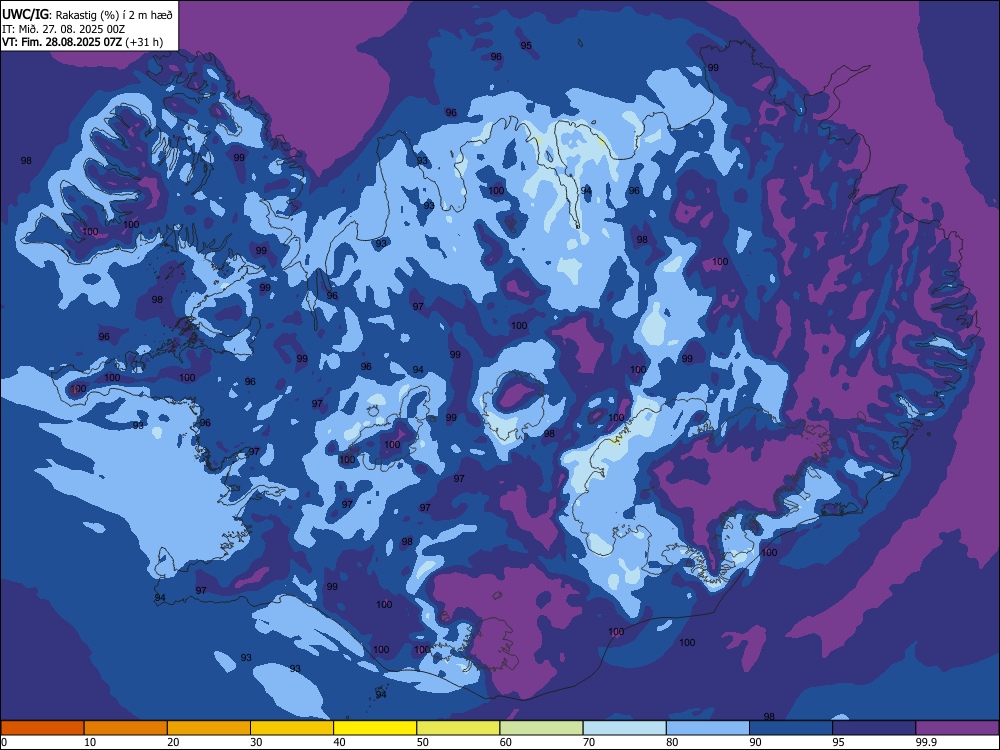Screen dimensions: 1000x750
Task: Click the amber 20–30 legend swatch
Action: 209,728
